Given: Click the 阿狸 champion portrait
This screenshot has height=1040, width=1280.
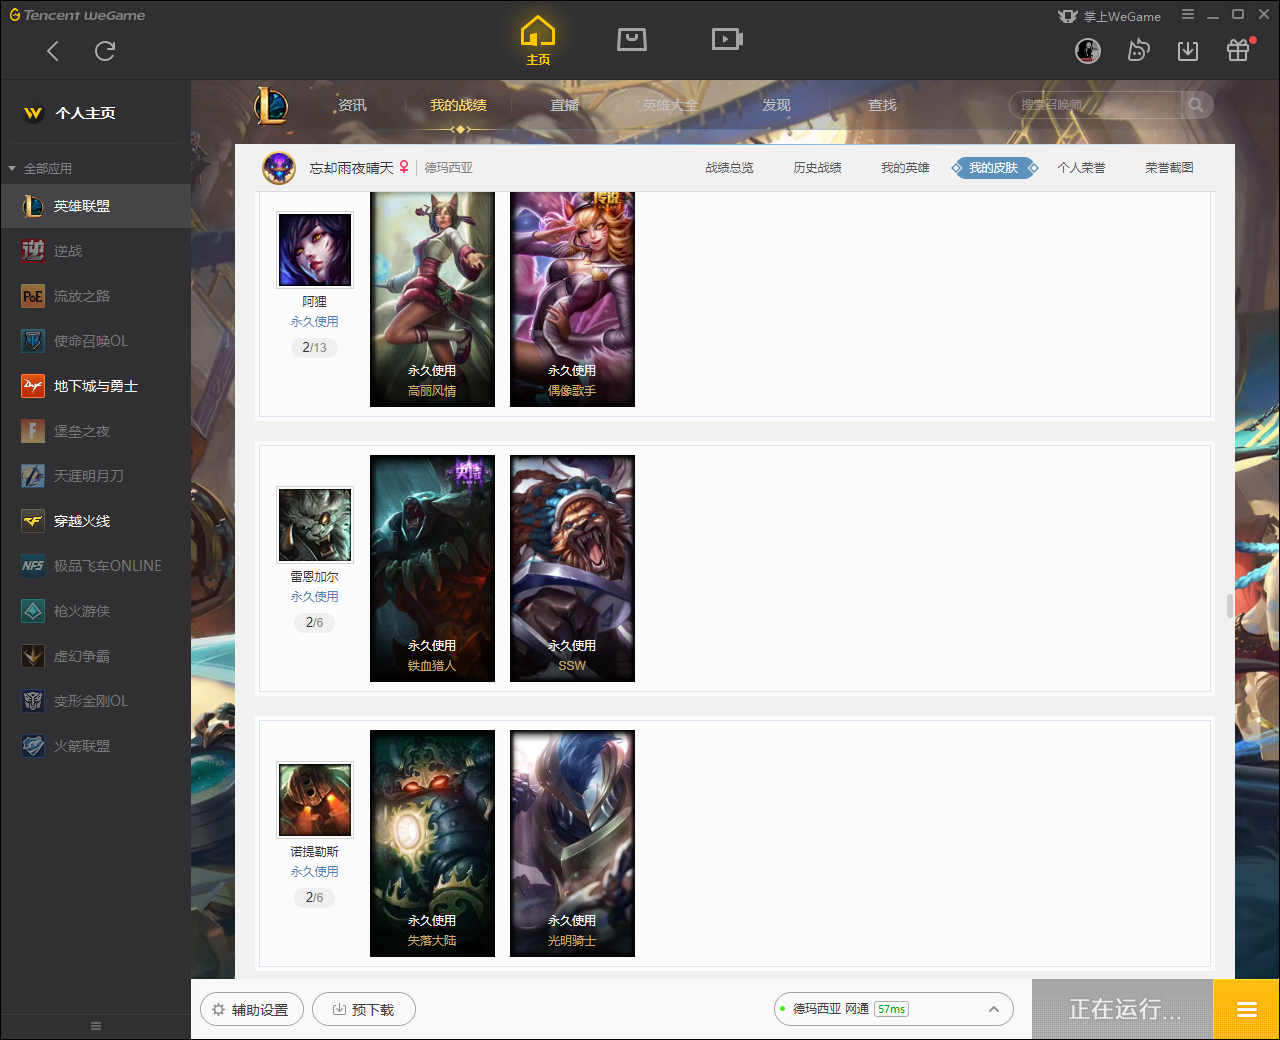Looking at the screenshot, I should (x=315, y=249).
